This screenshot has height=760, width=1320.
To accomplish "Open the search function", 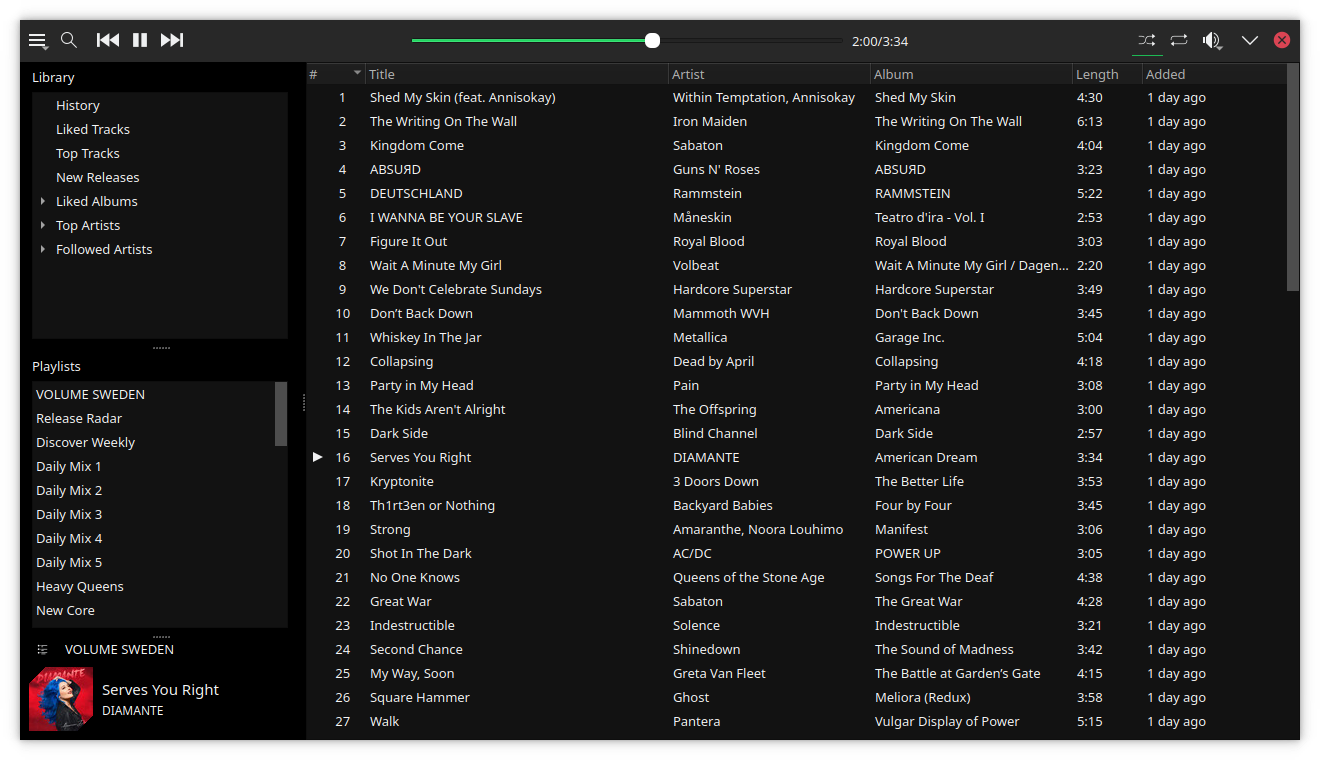I will [x=69, y=40].
